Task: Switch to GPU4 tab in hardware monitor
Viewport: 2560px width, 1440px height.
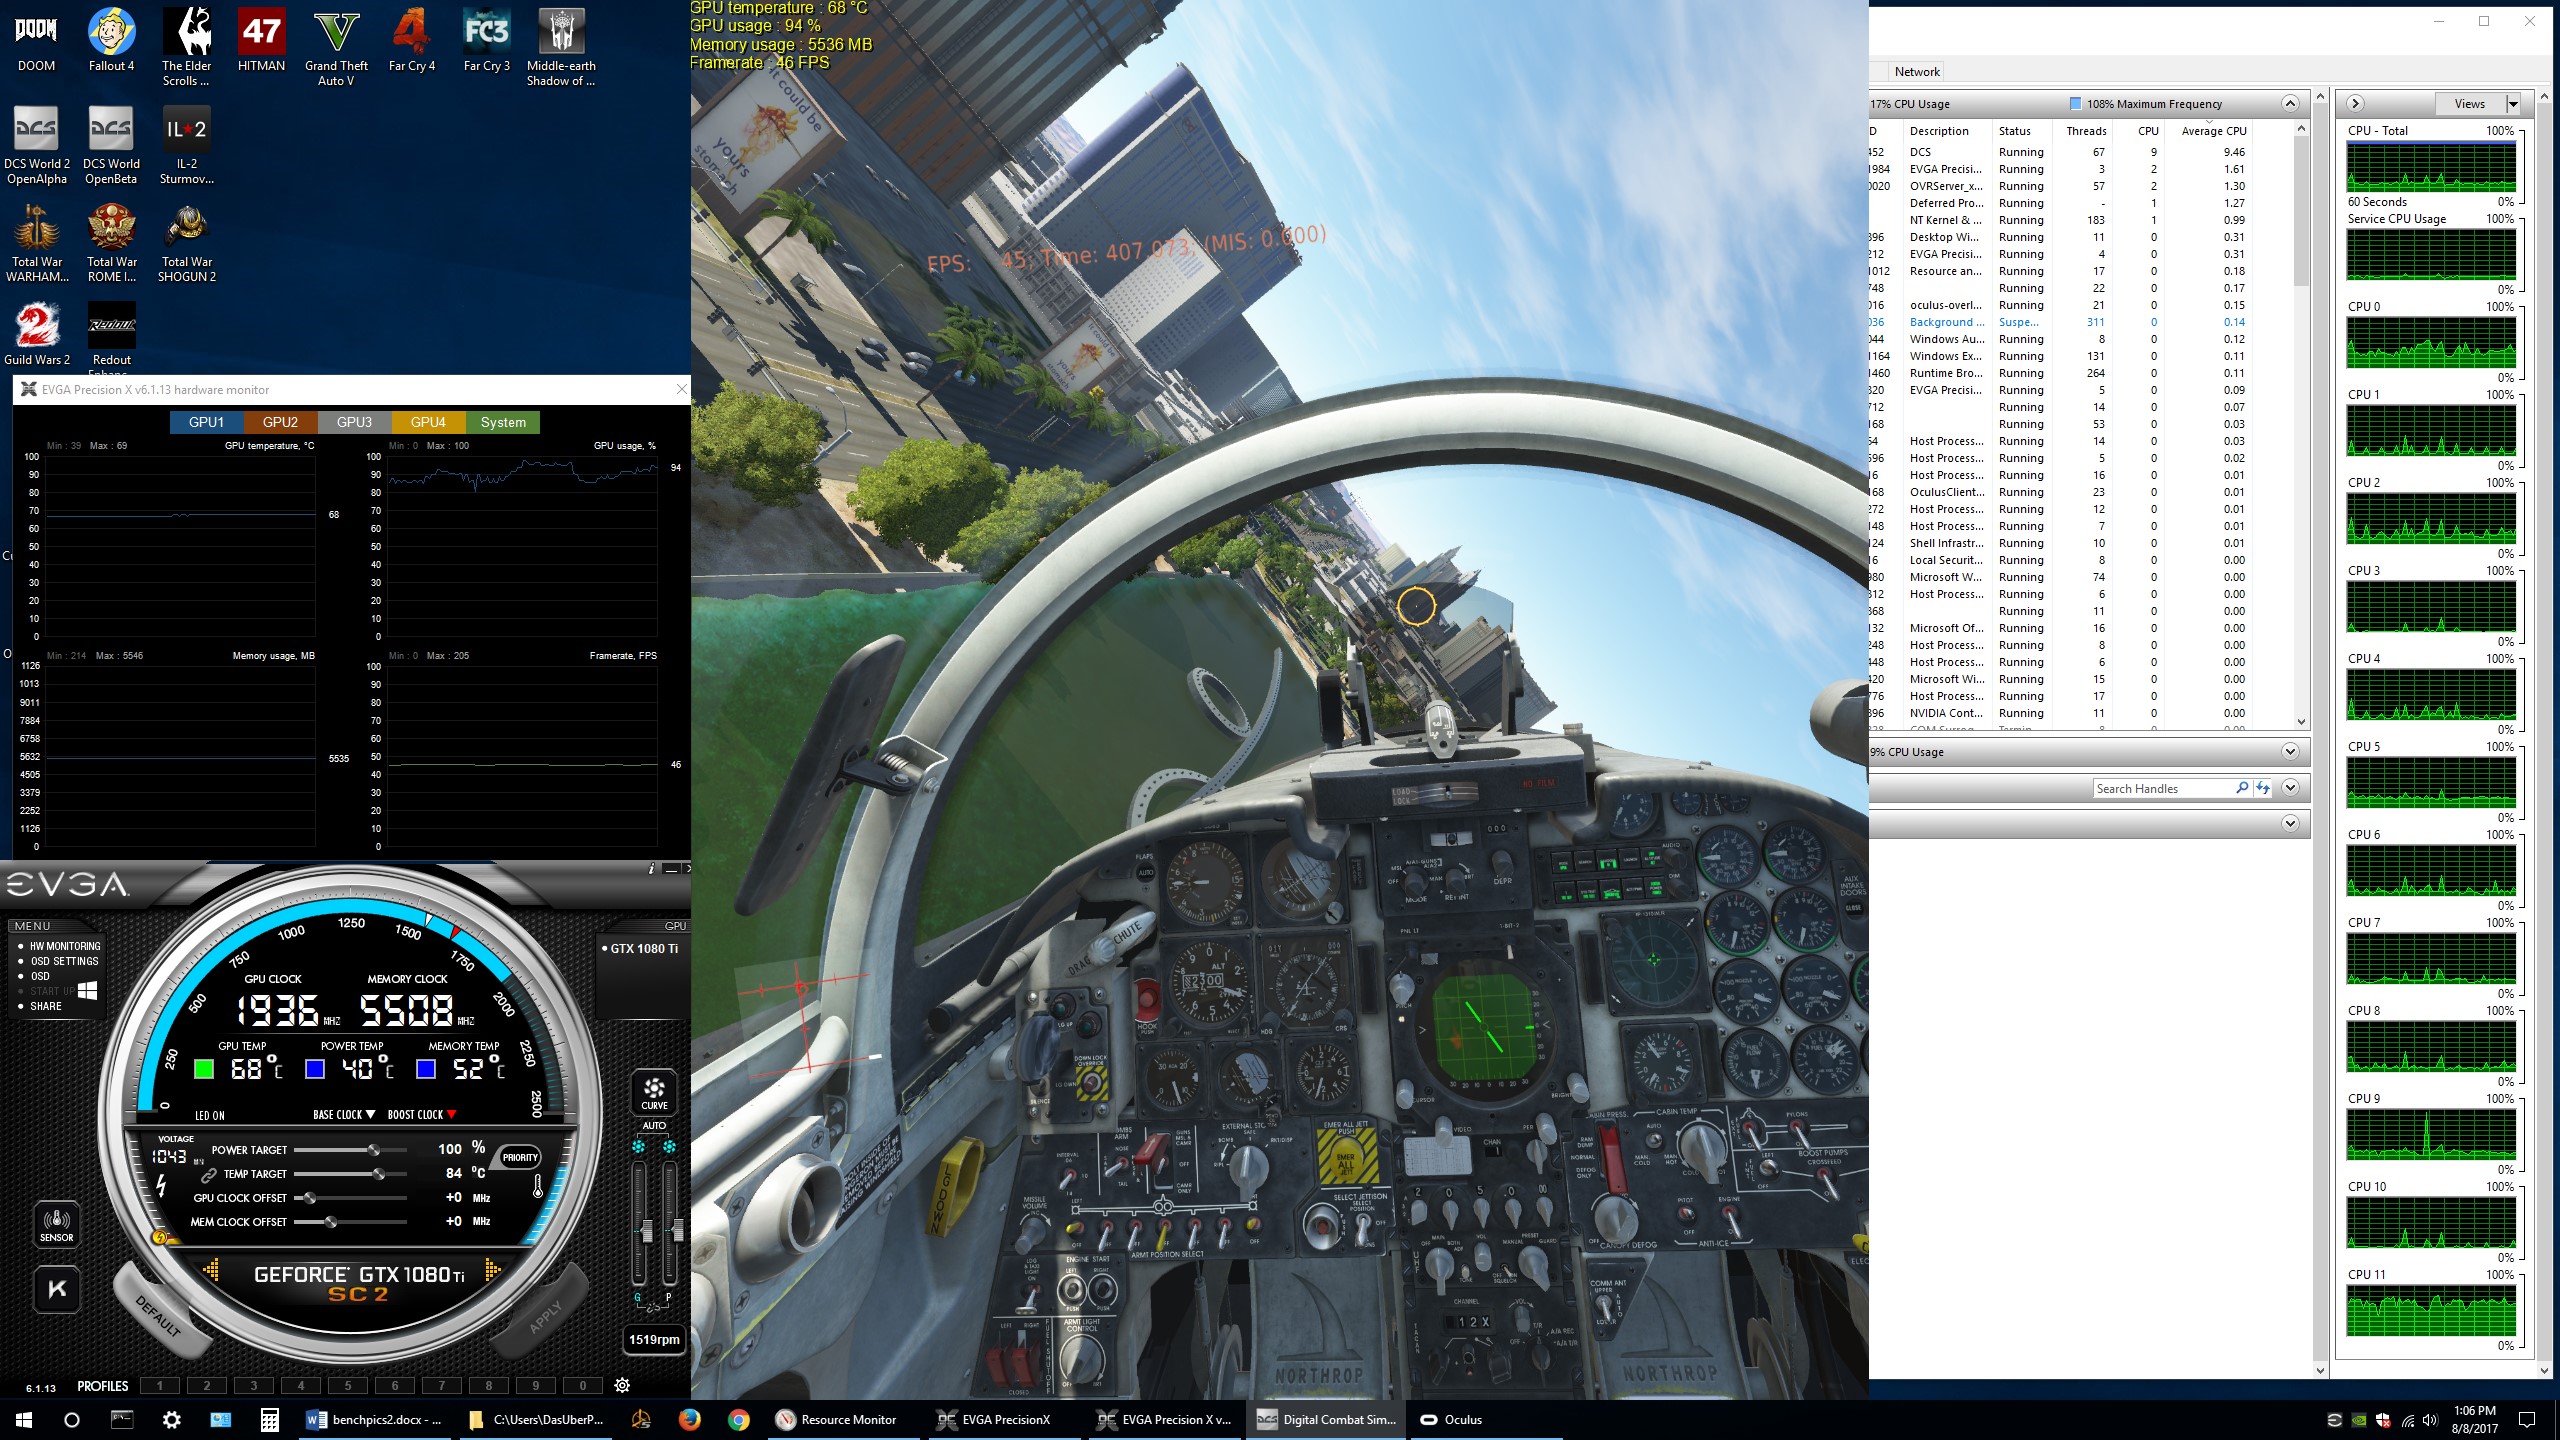Action: (x=428, y=422)
